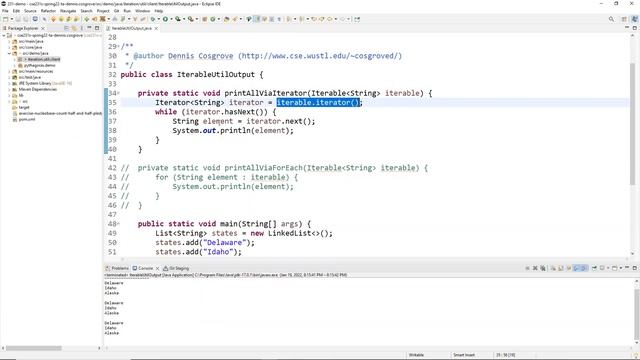The height and width of the screenshot is (360, 640).
Task: Open Package Explorer view menu (three dots)
Action: [x=82, y=28]
